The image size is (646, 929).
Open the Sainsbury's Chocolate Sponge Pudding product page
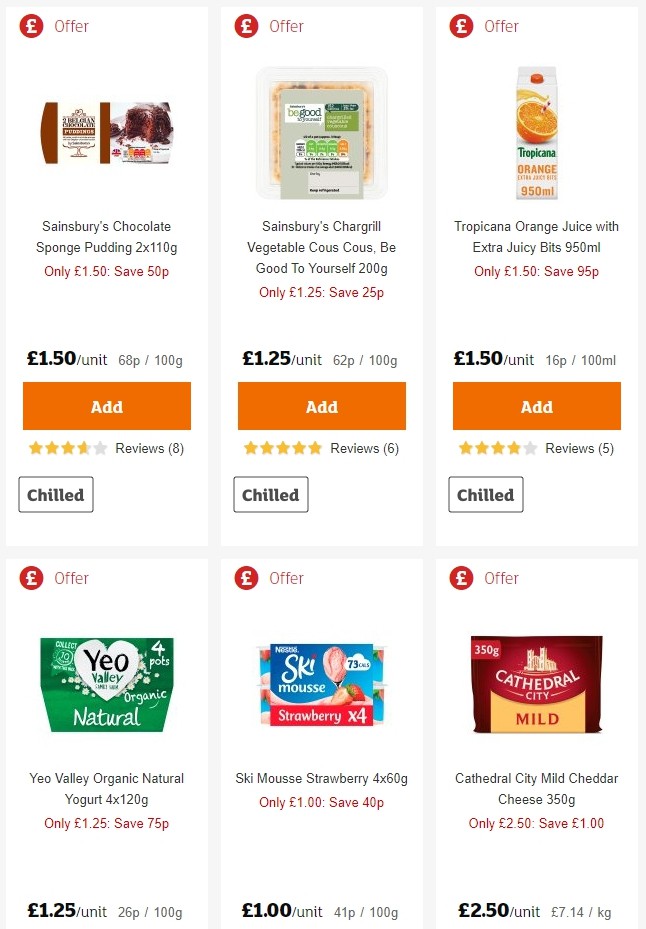(x=106, y=237)
